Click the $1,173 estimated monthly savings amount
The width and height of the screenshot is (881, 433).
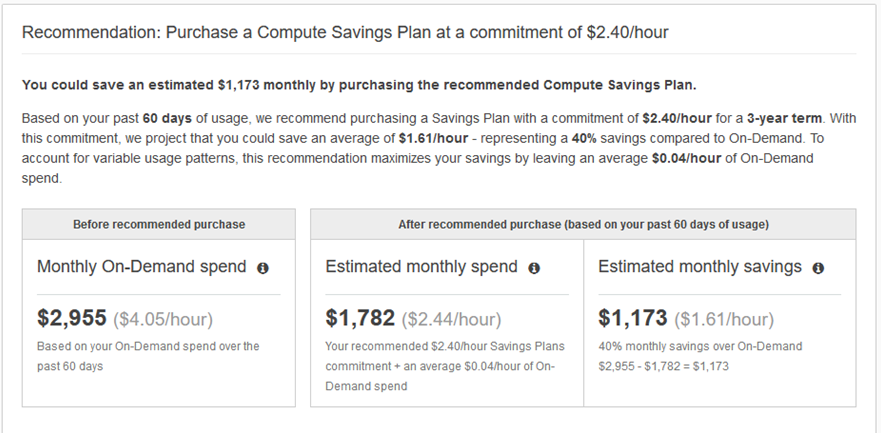pos(633,318)
